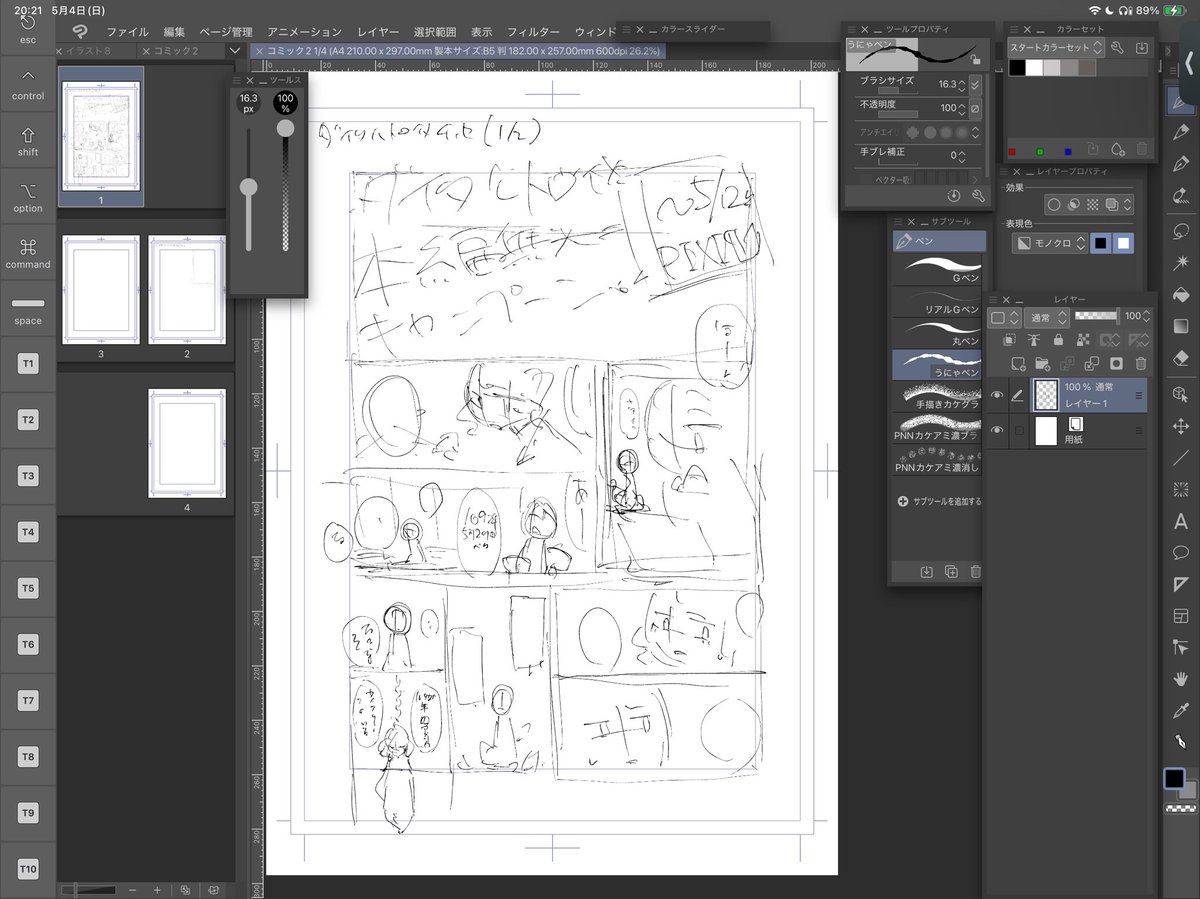Image resolution: width=1200 pixels, height=899 pixels.
Task: Duplicate the sub tool icon
Action: coord(951,572)
